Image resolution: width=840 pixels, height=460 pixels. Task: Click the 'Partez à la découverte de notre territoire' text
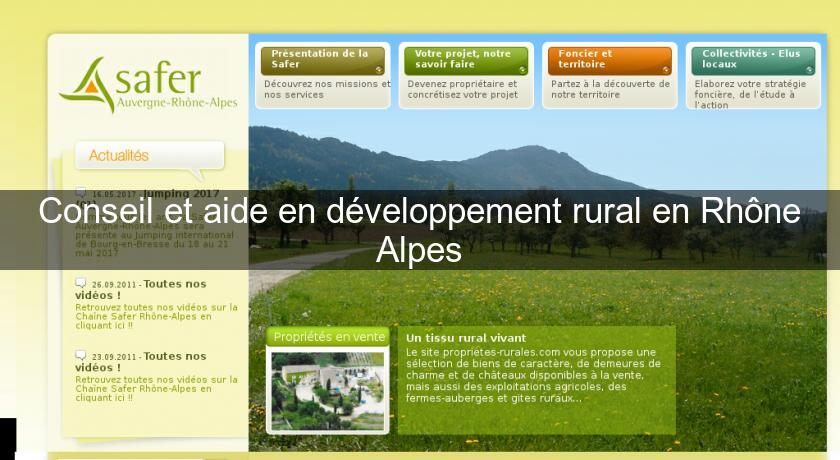tap(610, 89)
